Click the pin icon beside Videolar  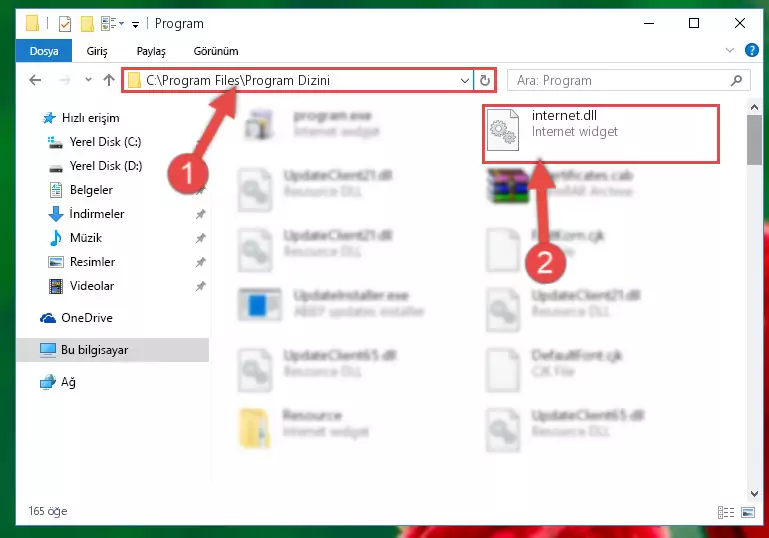(200, 286)
